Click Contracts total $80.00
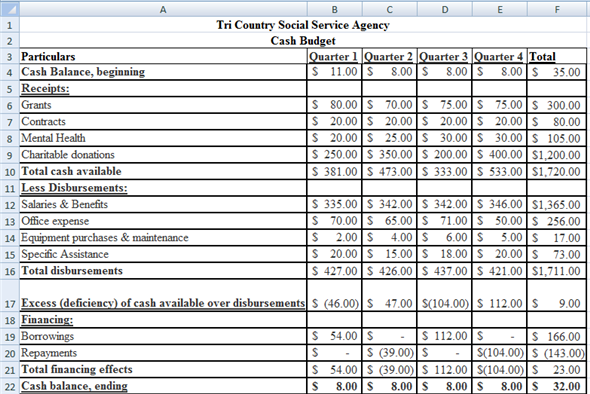590x394 pixels. point(557,122)
